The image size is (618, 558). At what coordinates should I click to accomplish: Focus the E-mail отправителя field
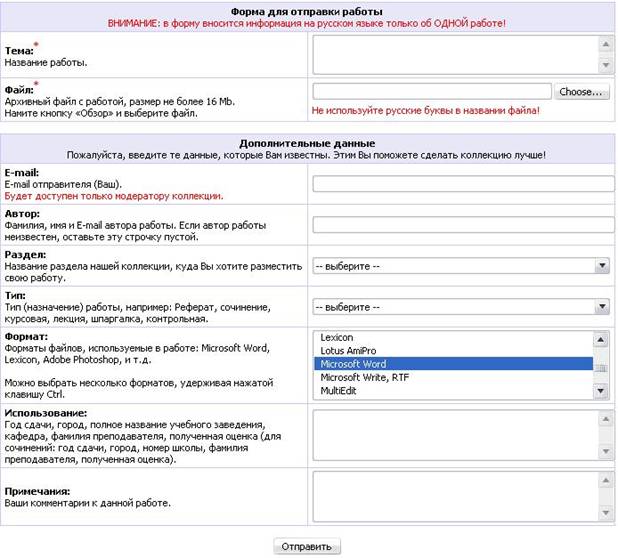(464, 184)
